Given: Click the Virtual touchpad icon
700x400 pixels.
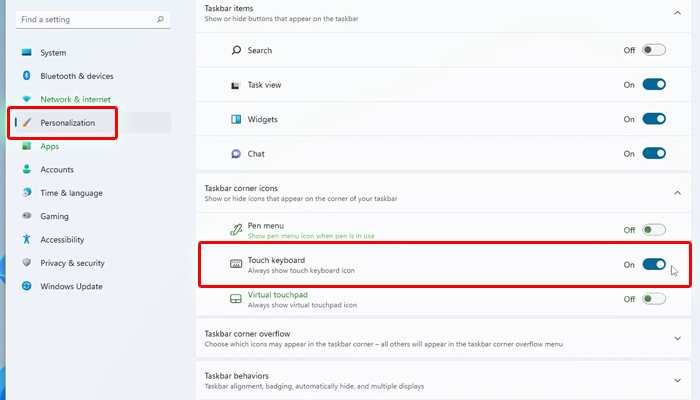Looking at the screenshot, I should coord(236,299).
